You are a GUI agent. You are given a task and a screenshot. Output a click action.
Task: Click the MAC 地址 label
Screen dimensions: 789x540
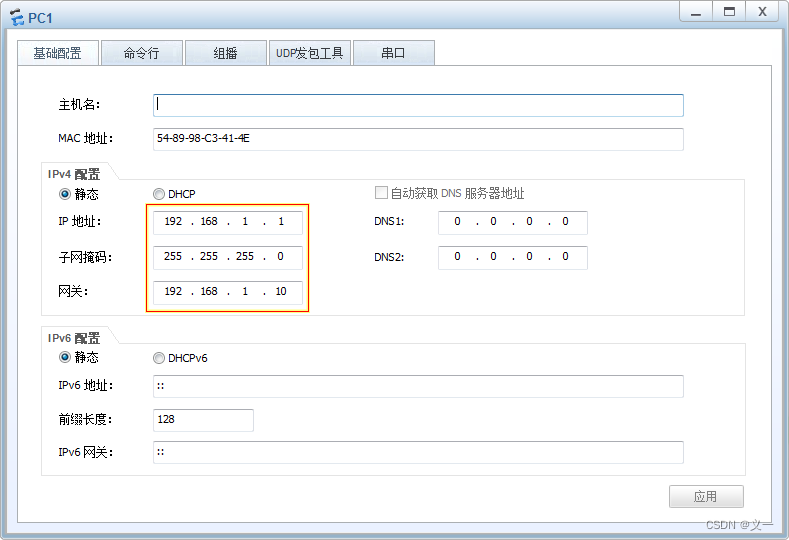point(86,138)
